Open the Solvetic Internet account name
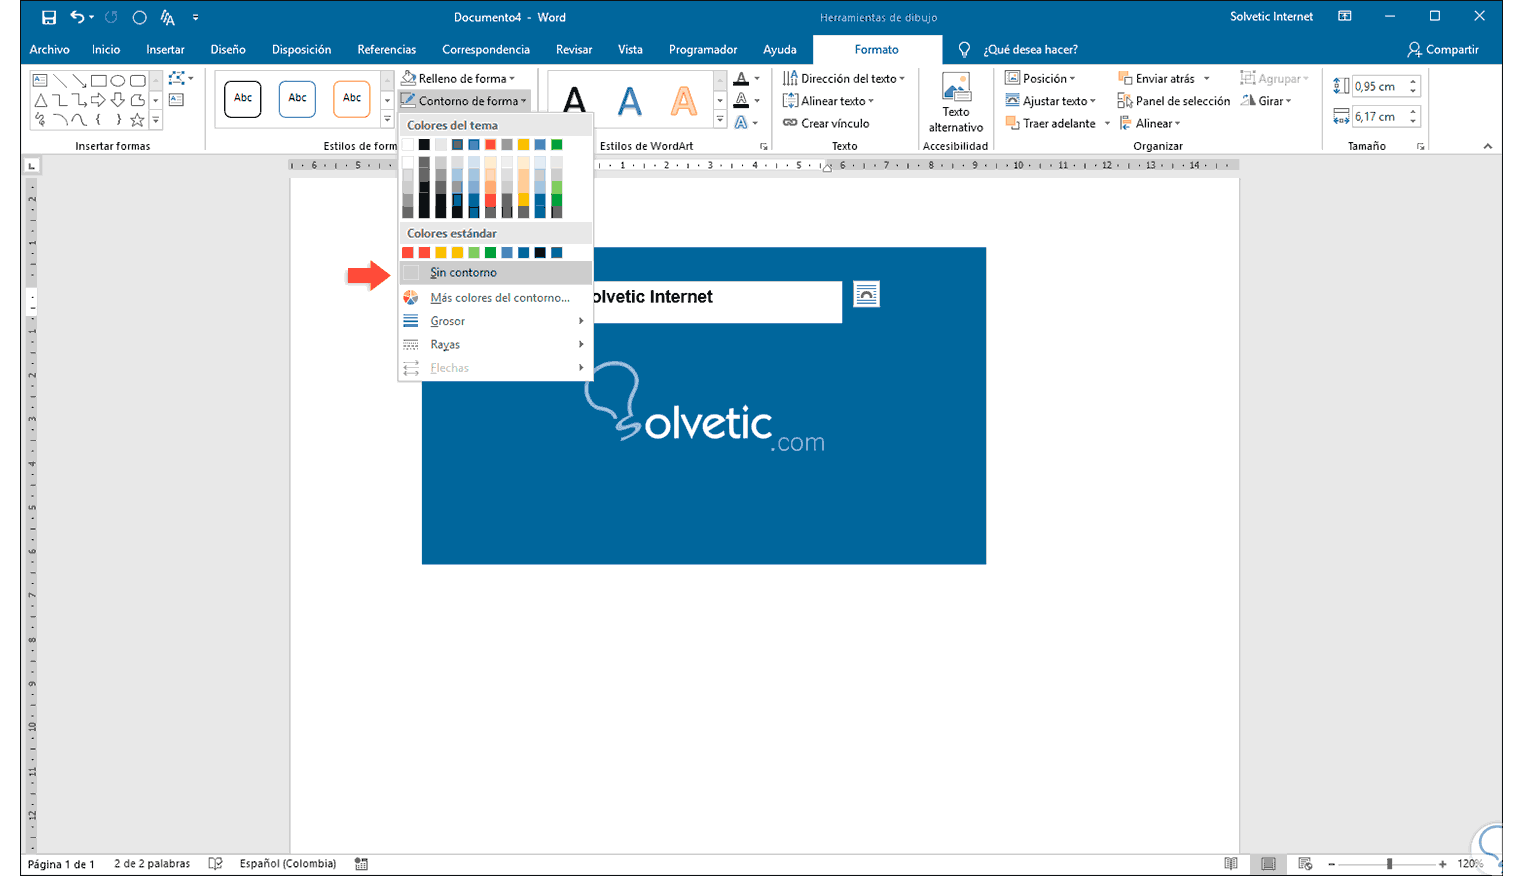Image resolution: width=1524 pixels, height=876 pixels. [1271, 17]
